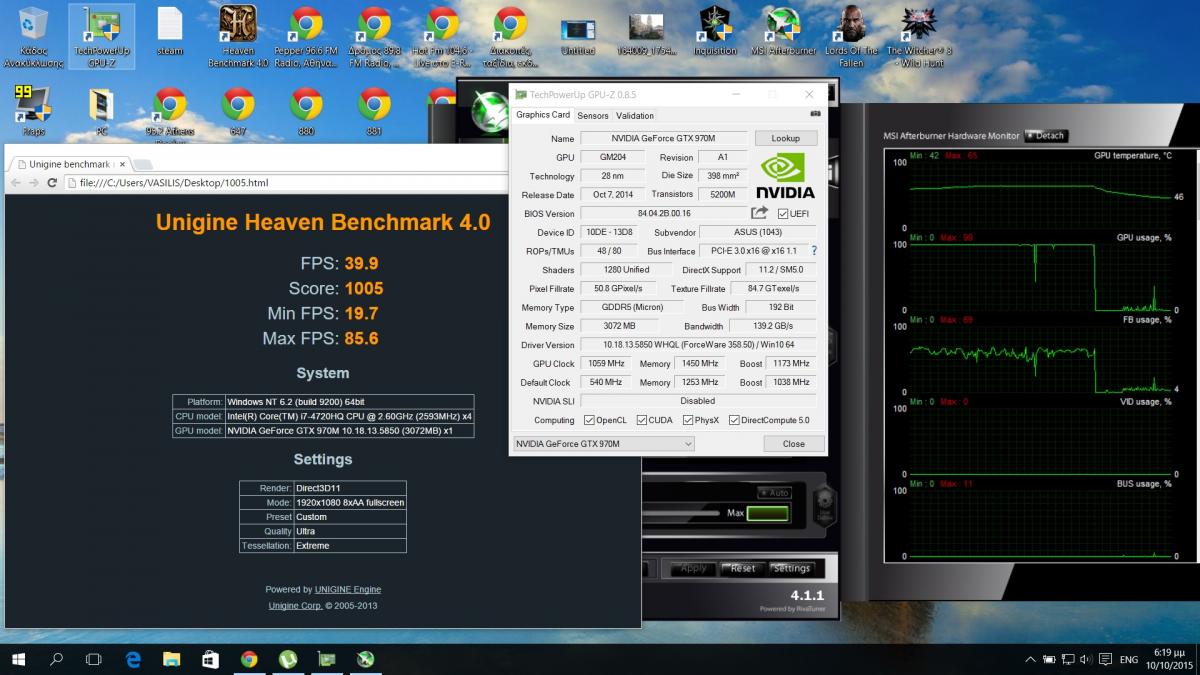Switch to the Validation tab in GPU-Z
1200x675 pixels.
click(x=635, y=116)
